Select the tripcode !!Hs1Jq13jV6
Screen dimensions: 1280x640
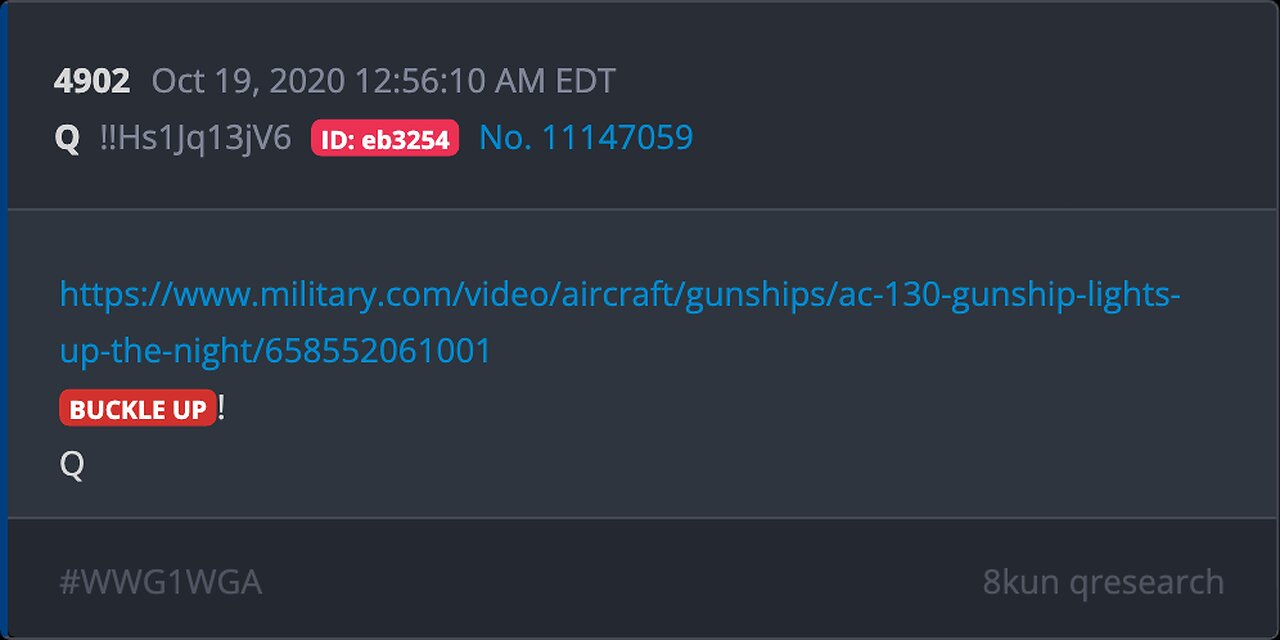pos(195,138)
